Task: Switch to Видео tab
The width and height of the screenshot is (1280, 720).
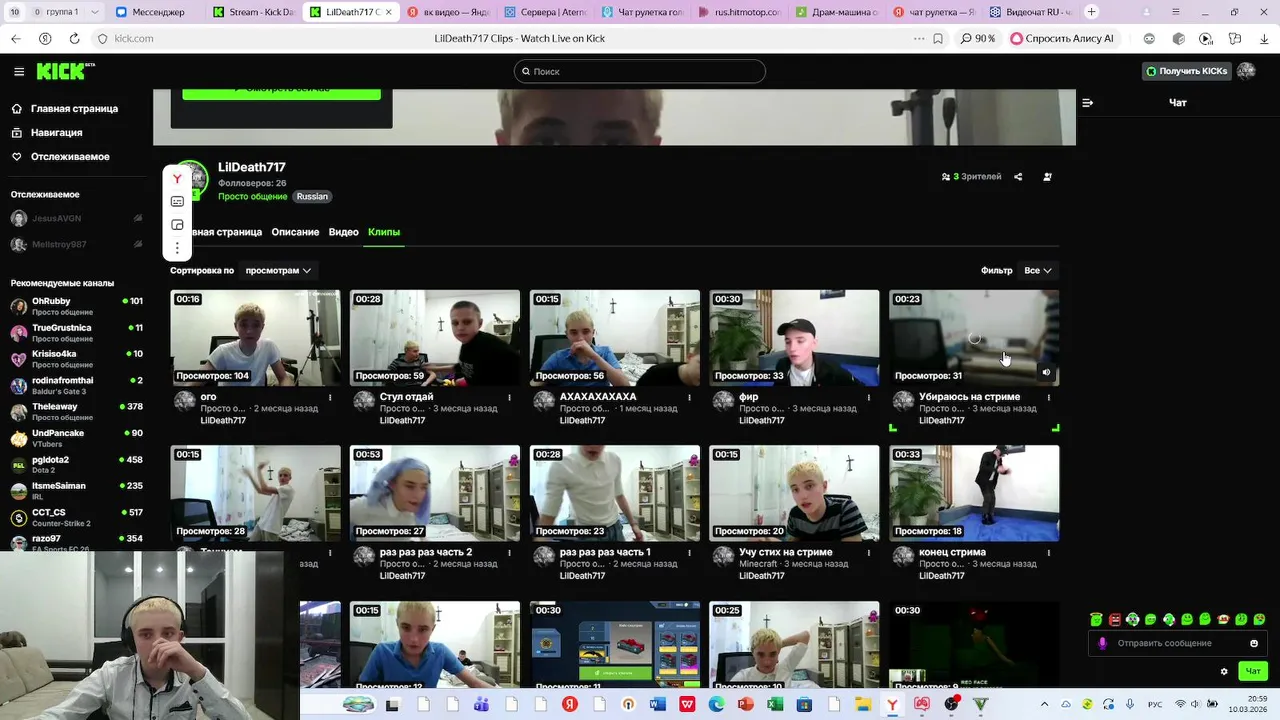Action: pyautogui.click(x=343, y=232)
